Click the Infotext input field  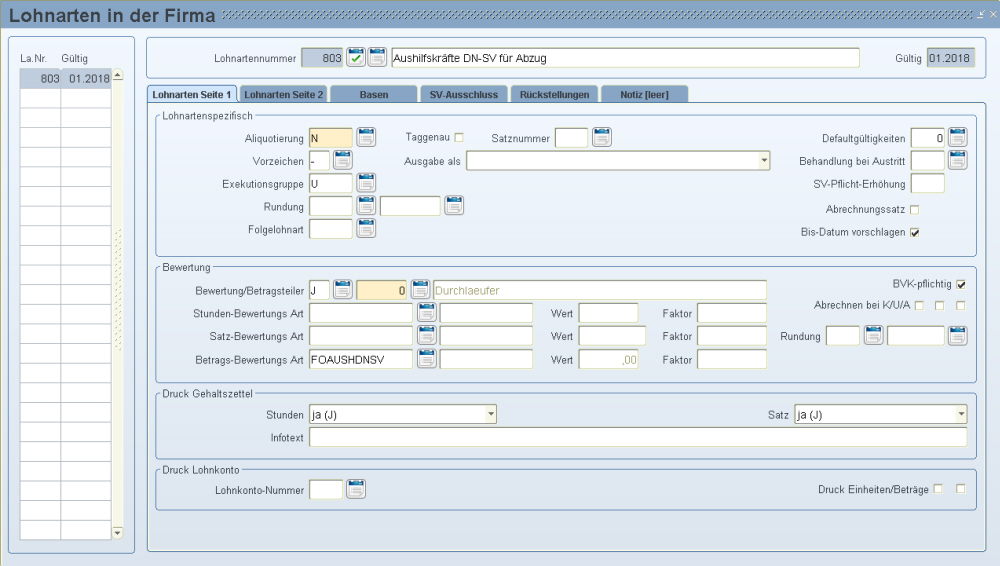click(x=638, y=437)
